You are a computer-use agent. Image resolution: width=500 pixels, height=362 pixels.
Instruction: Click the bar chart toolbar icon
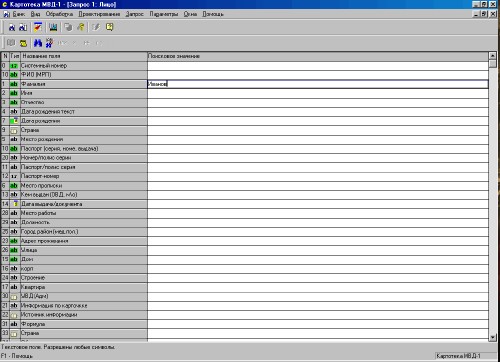point(53,27)
